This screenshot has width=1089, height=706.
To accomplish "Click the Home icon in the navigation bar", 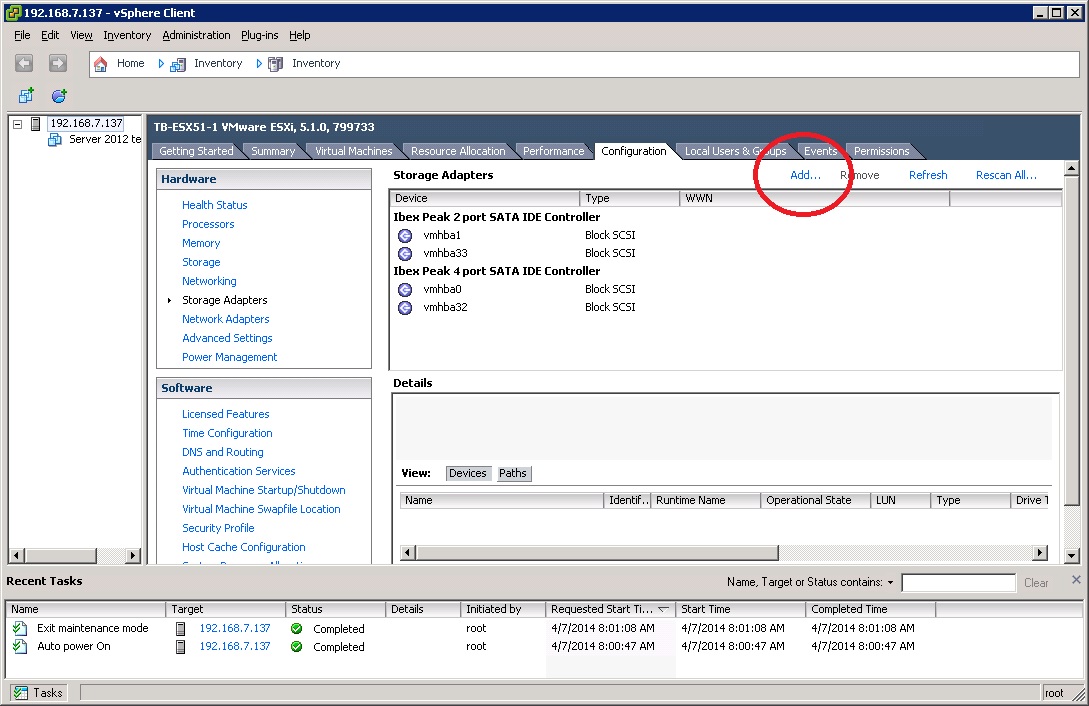I will [100, 63].
